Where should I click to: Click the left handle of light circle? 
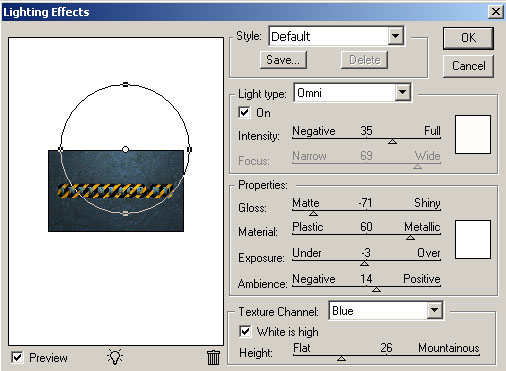tap(61, 149)
